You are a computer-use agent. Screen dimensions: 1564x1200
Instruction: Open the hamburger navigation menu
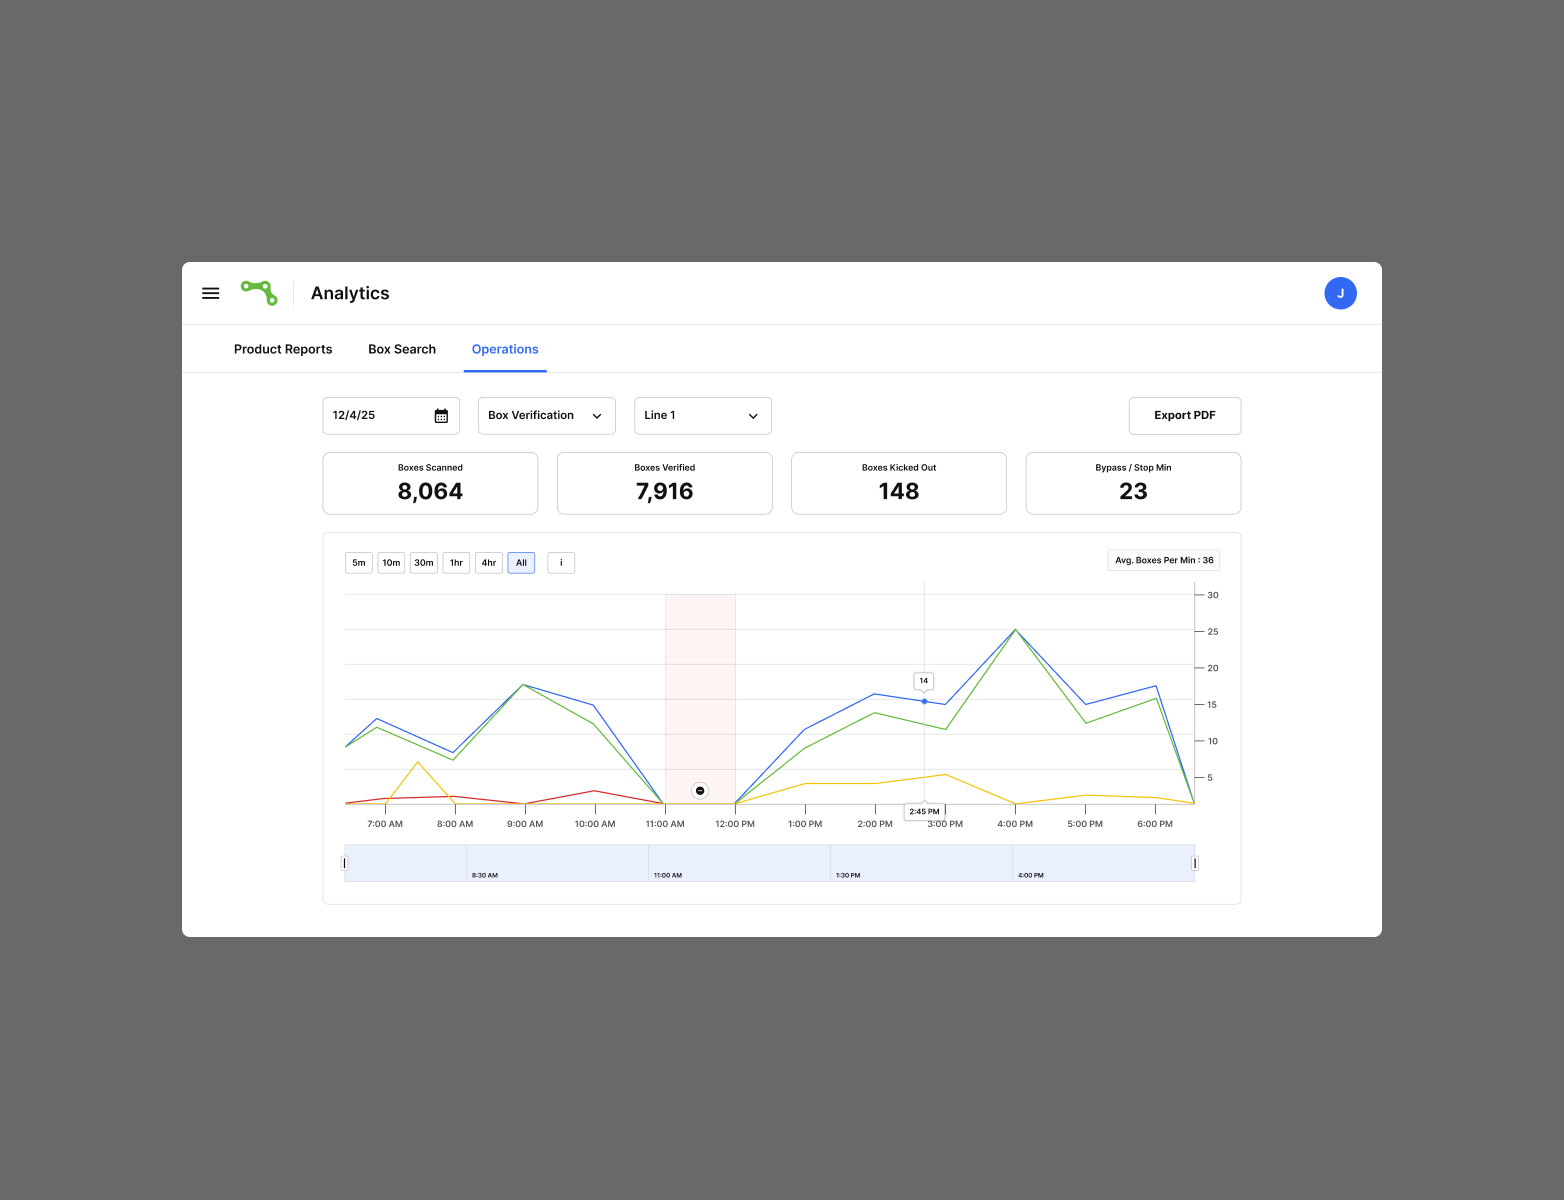coord(210,293)
